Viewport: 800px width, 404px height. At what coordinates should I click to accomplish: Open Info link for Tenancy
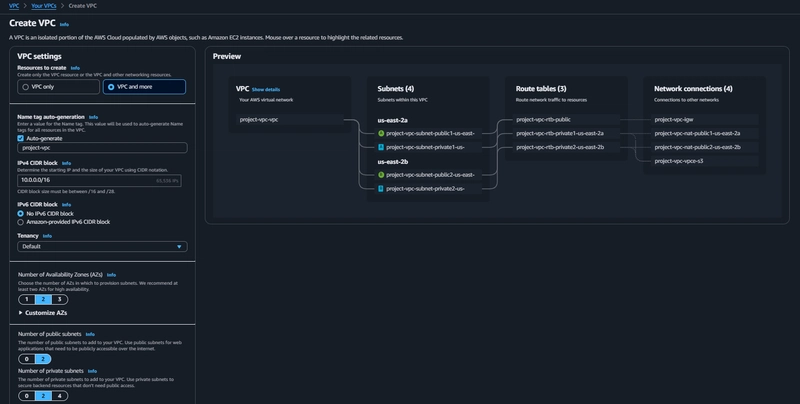47,236
